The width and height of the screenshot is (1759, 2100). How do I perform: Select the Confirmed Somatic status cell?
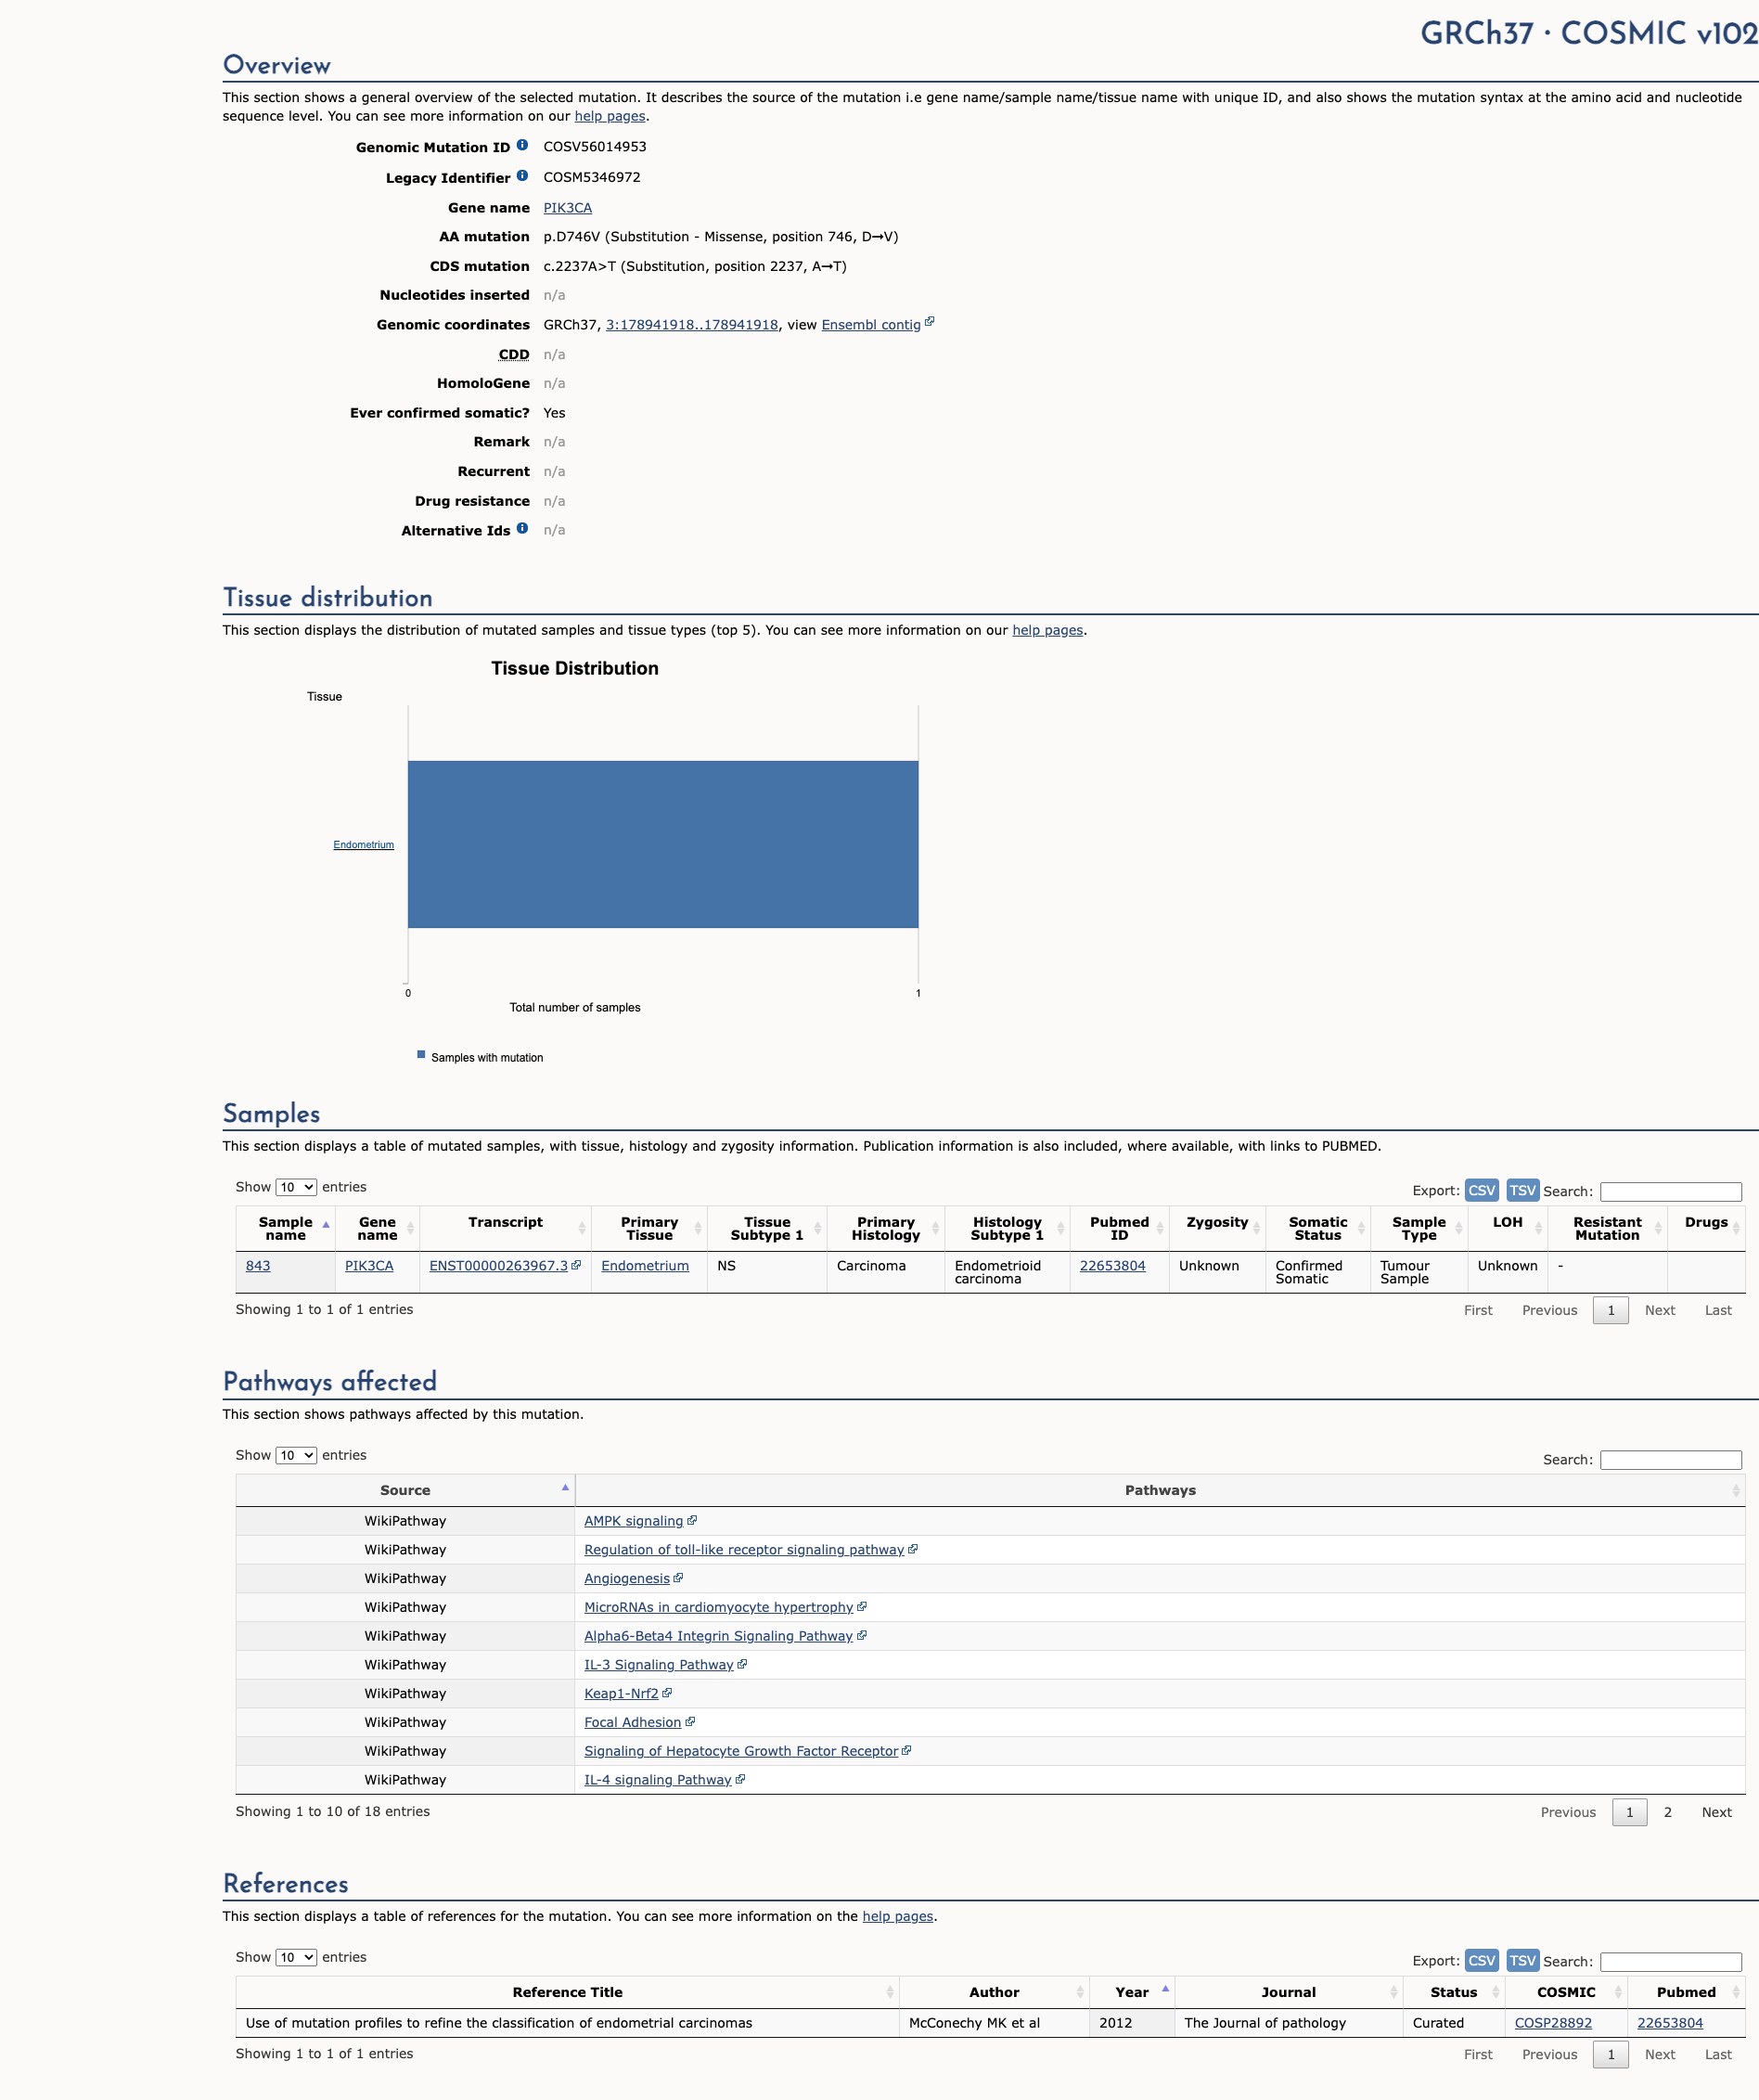click(x=1317, y=1272)
